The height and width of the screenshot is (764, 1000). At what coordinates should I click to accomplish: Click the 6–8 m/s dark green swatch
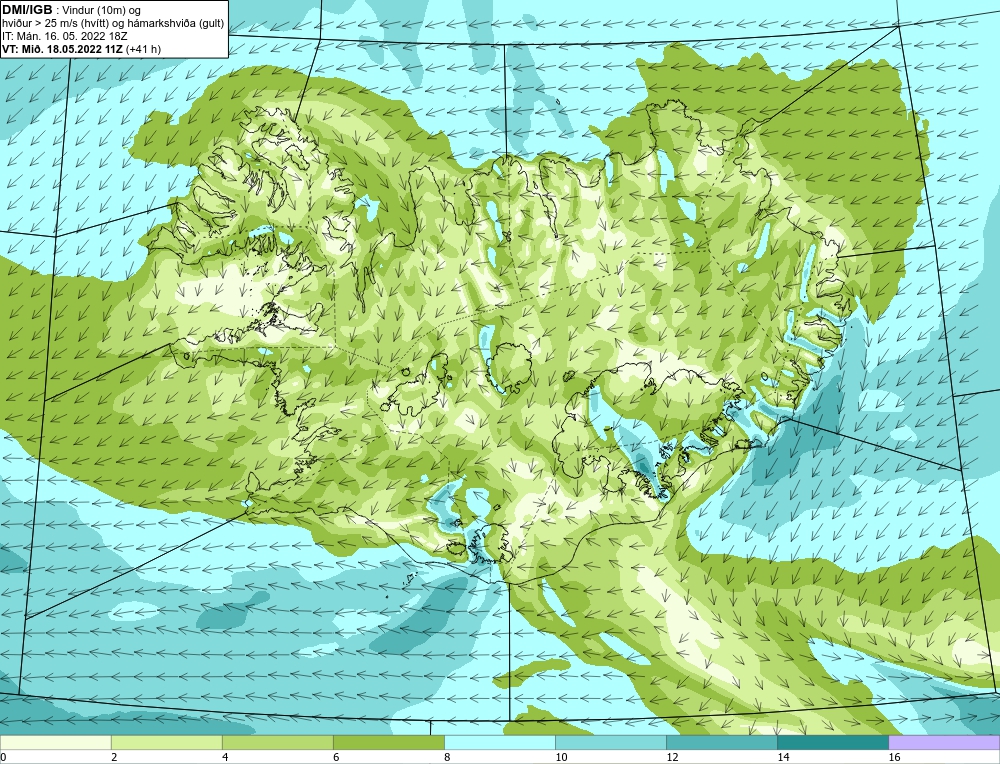388,742
